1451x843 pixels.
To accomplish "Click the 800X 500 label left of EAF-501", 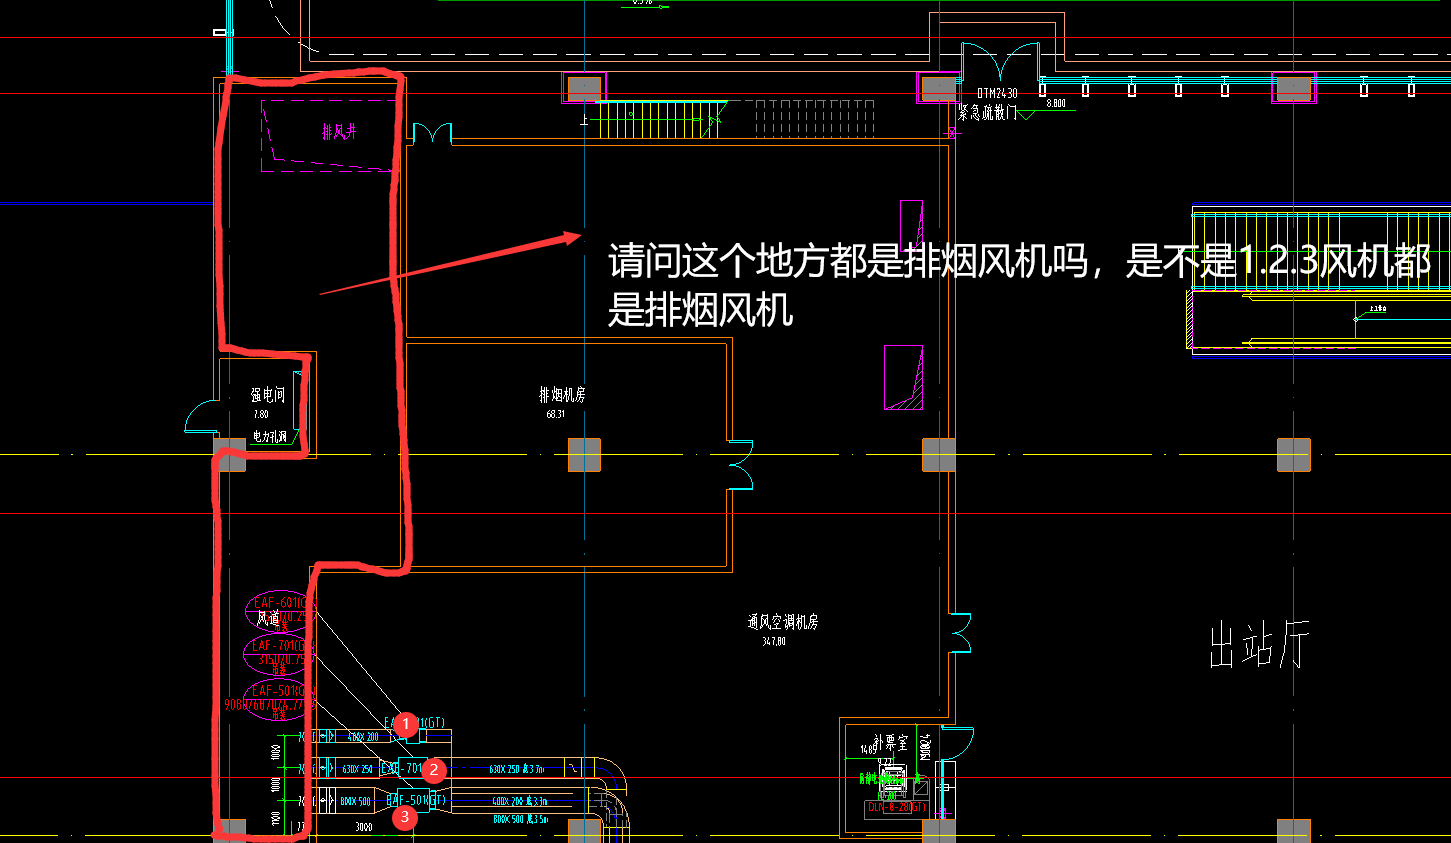I will 355,801.
